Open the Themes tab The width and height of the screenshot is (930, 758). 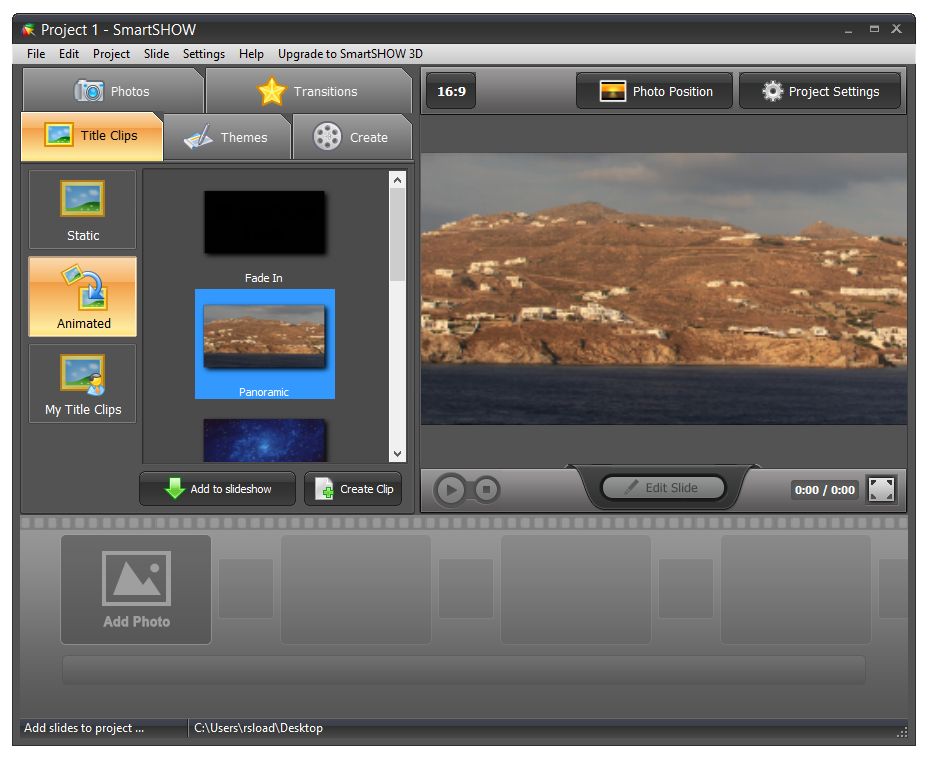coord(227,137)
